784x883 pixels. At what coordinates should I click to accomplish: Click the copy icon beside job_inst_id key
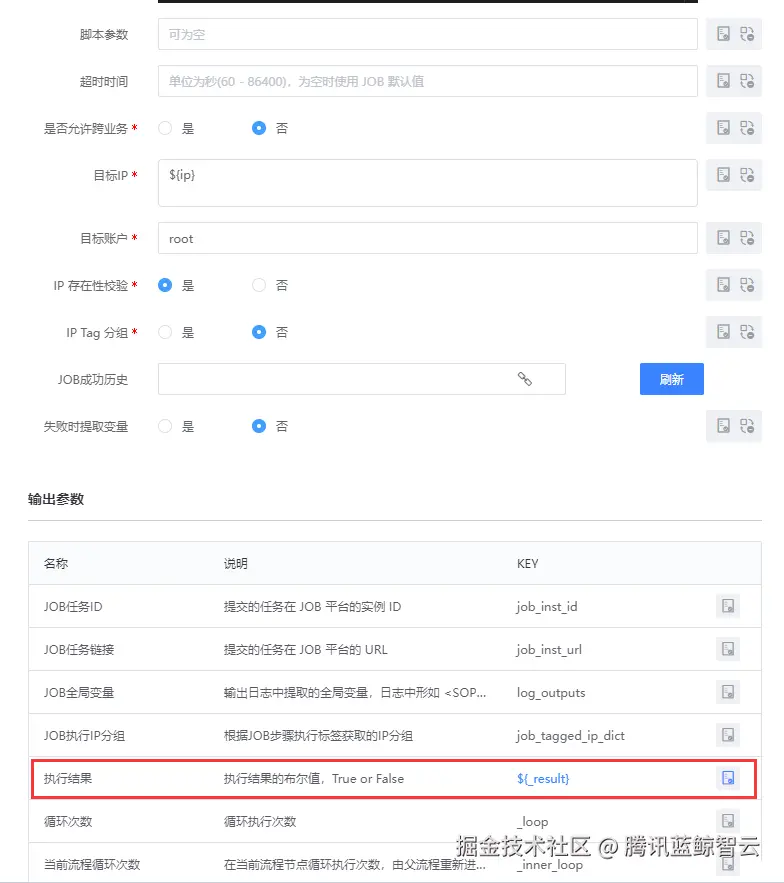click(728, 606)
